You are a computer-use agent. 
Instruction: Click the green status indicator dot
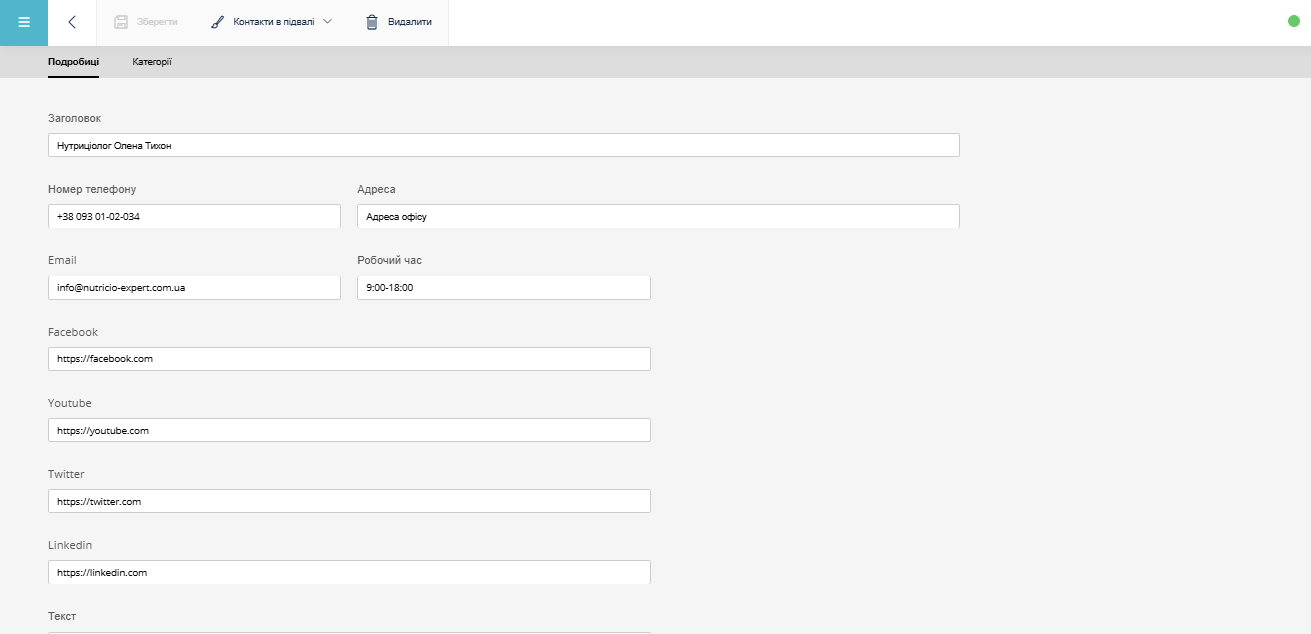tap(1293, 21)
